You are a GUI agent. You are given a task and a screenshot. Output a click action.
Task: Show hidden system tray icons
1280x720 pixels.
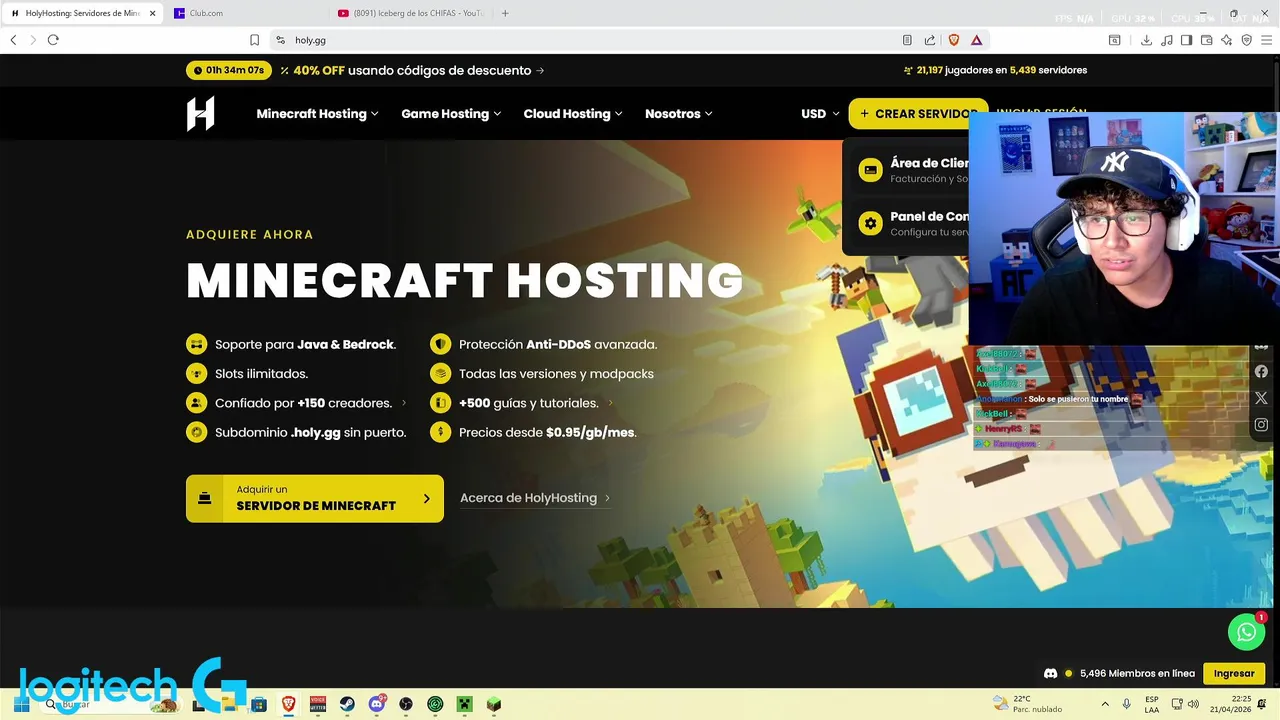point(1105,704)
